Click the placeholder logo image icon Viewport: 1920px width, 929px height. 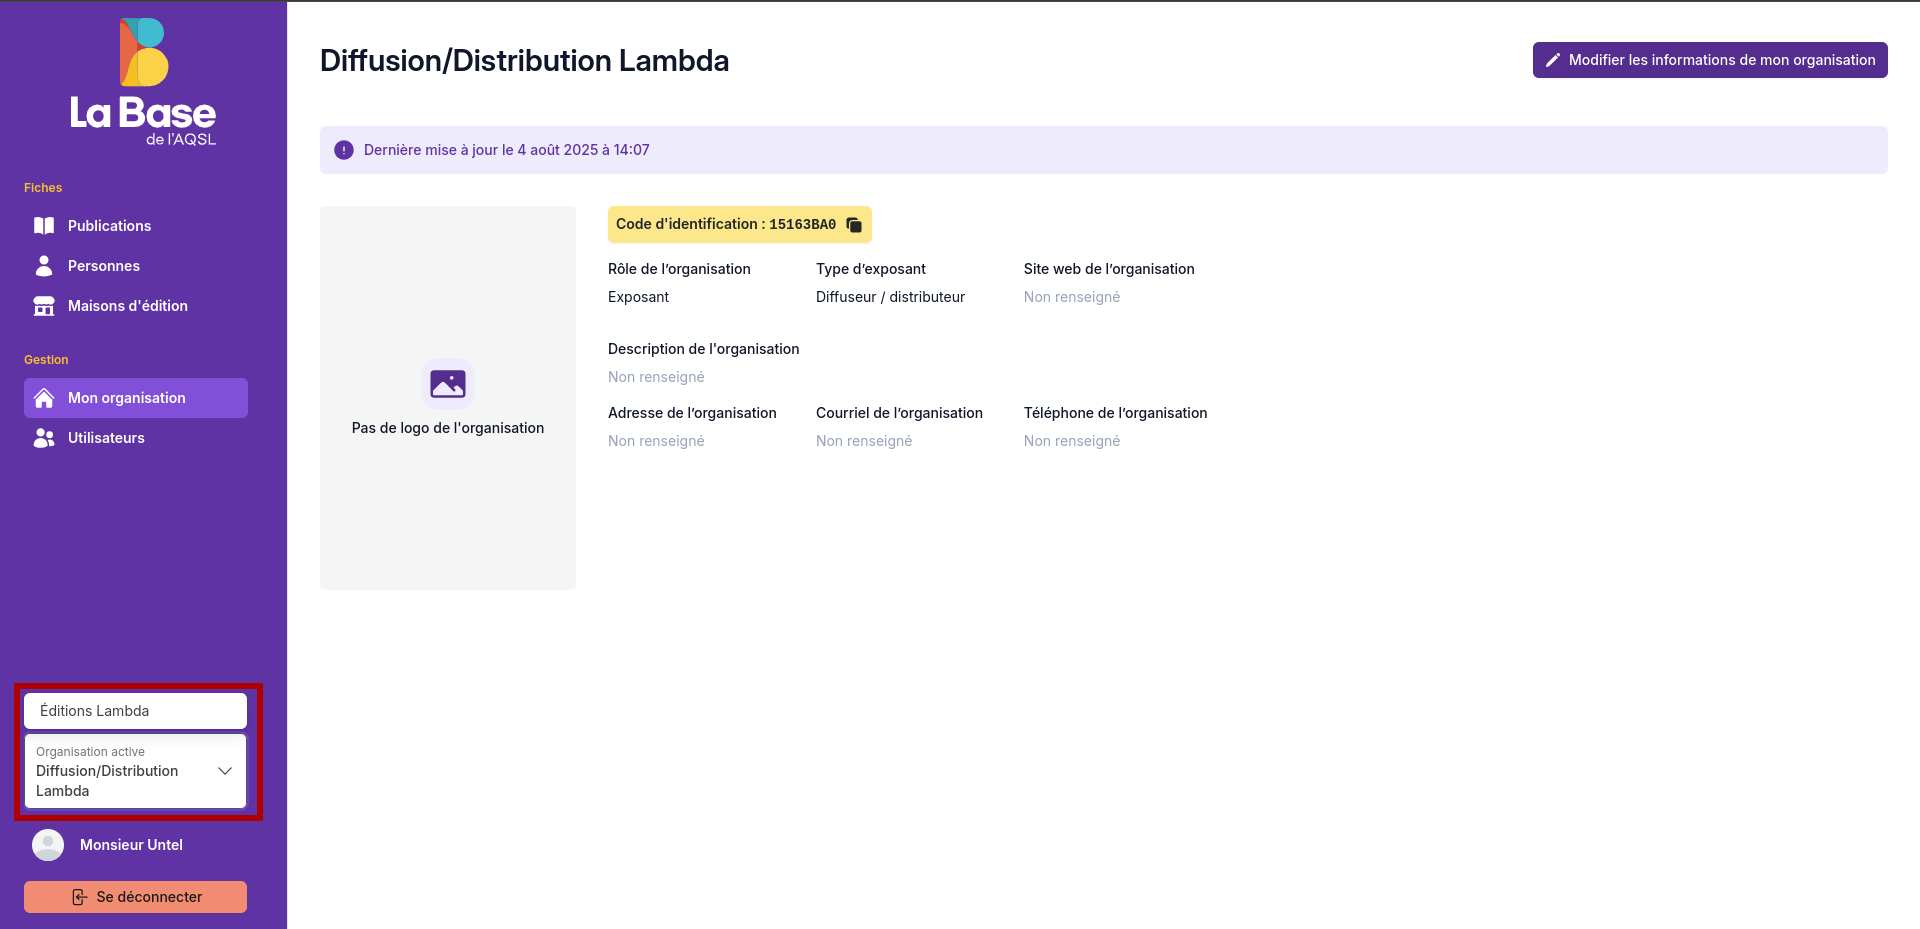click(x=447, y=383)
